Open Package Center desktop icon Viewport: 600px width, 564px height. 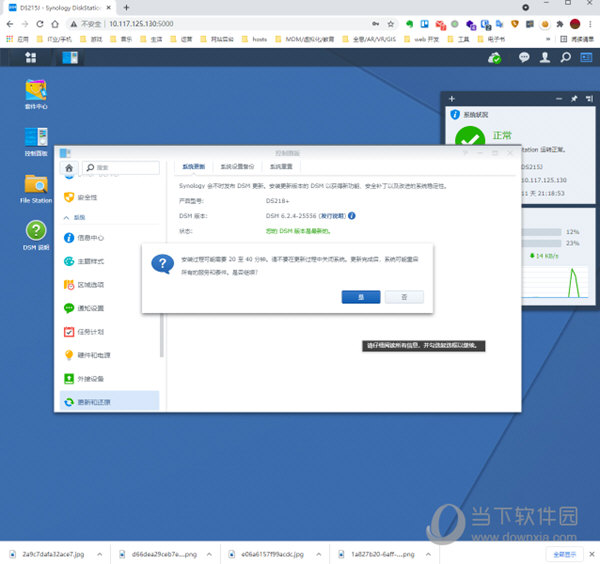click(36, 94)
